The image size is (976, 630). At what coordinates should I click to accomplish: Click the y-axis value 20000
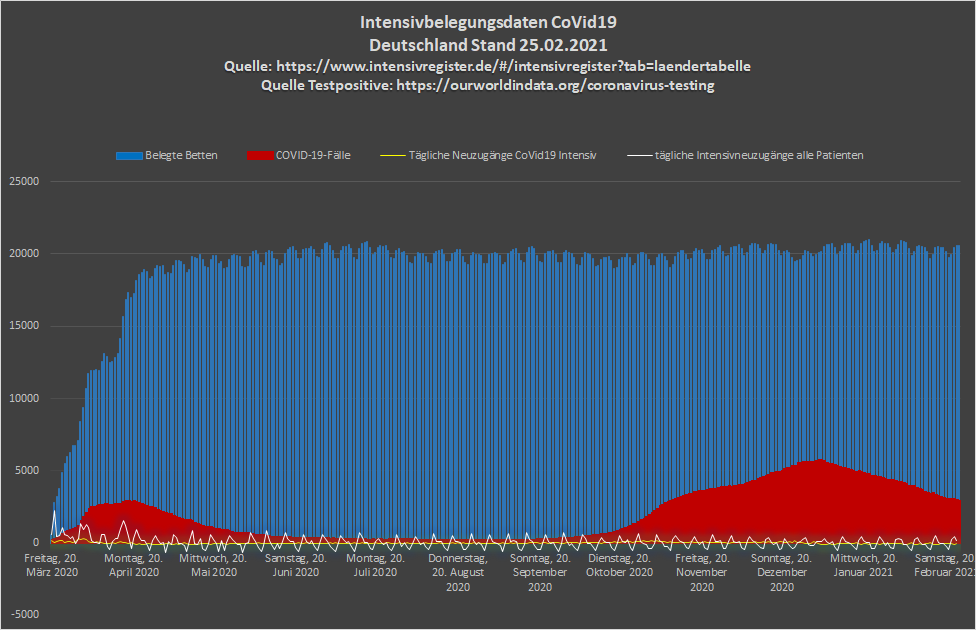click(24, 253)
